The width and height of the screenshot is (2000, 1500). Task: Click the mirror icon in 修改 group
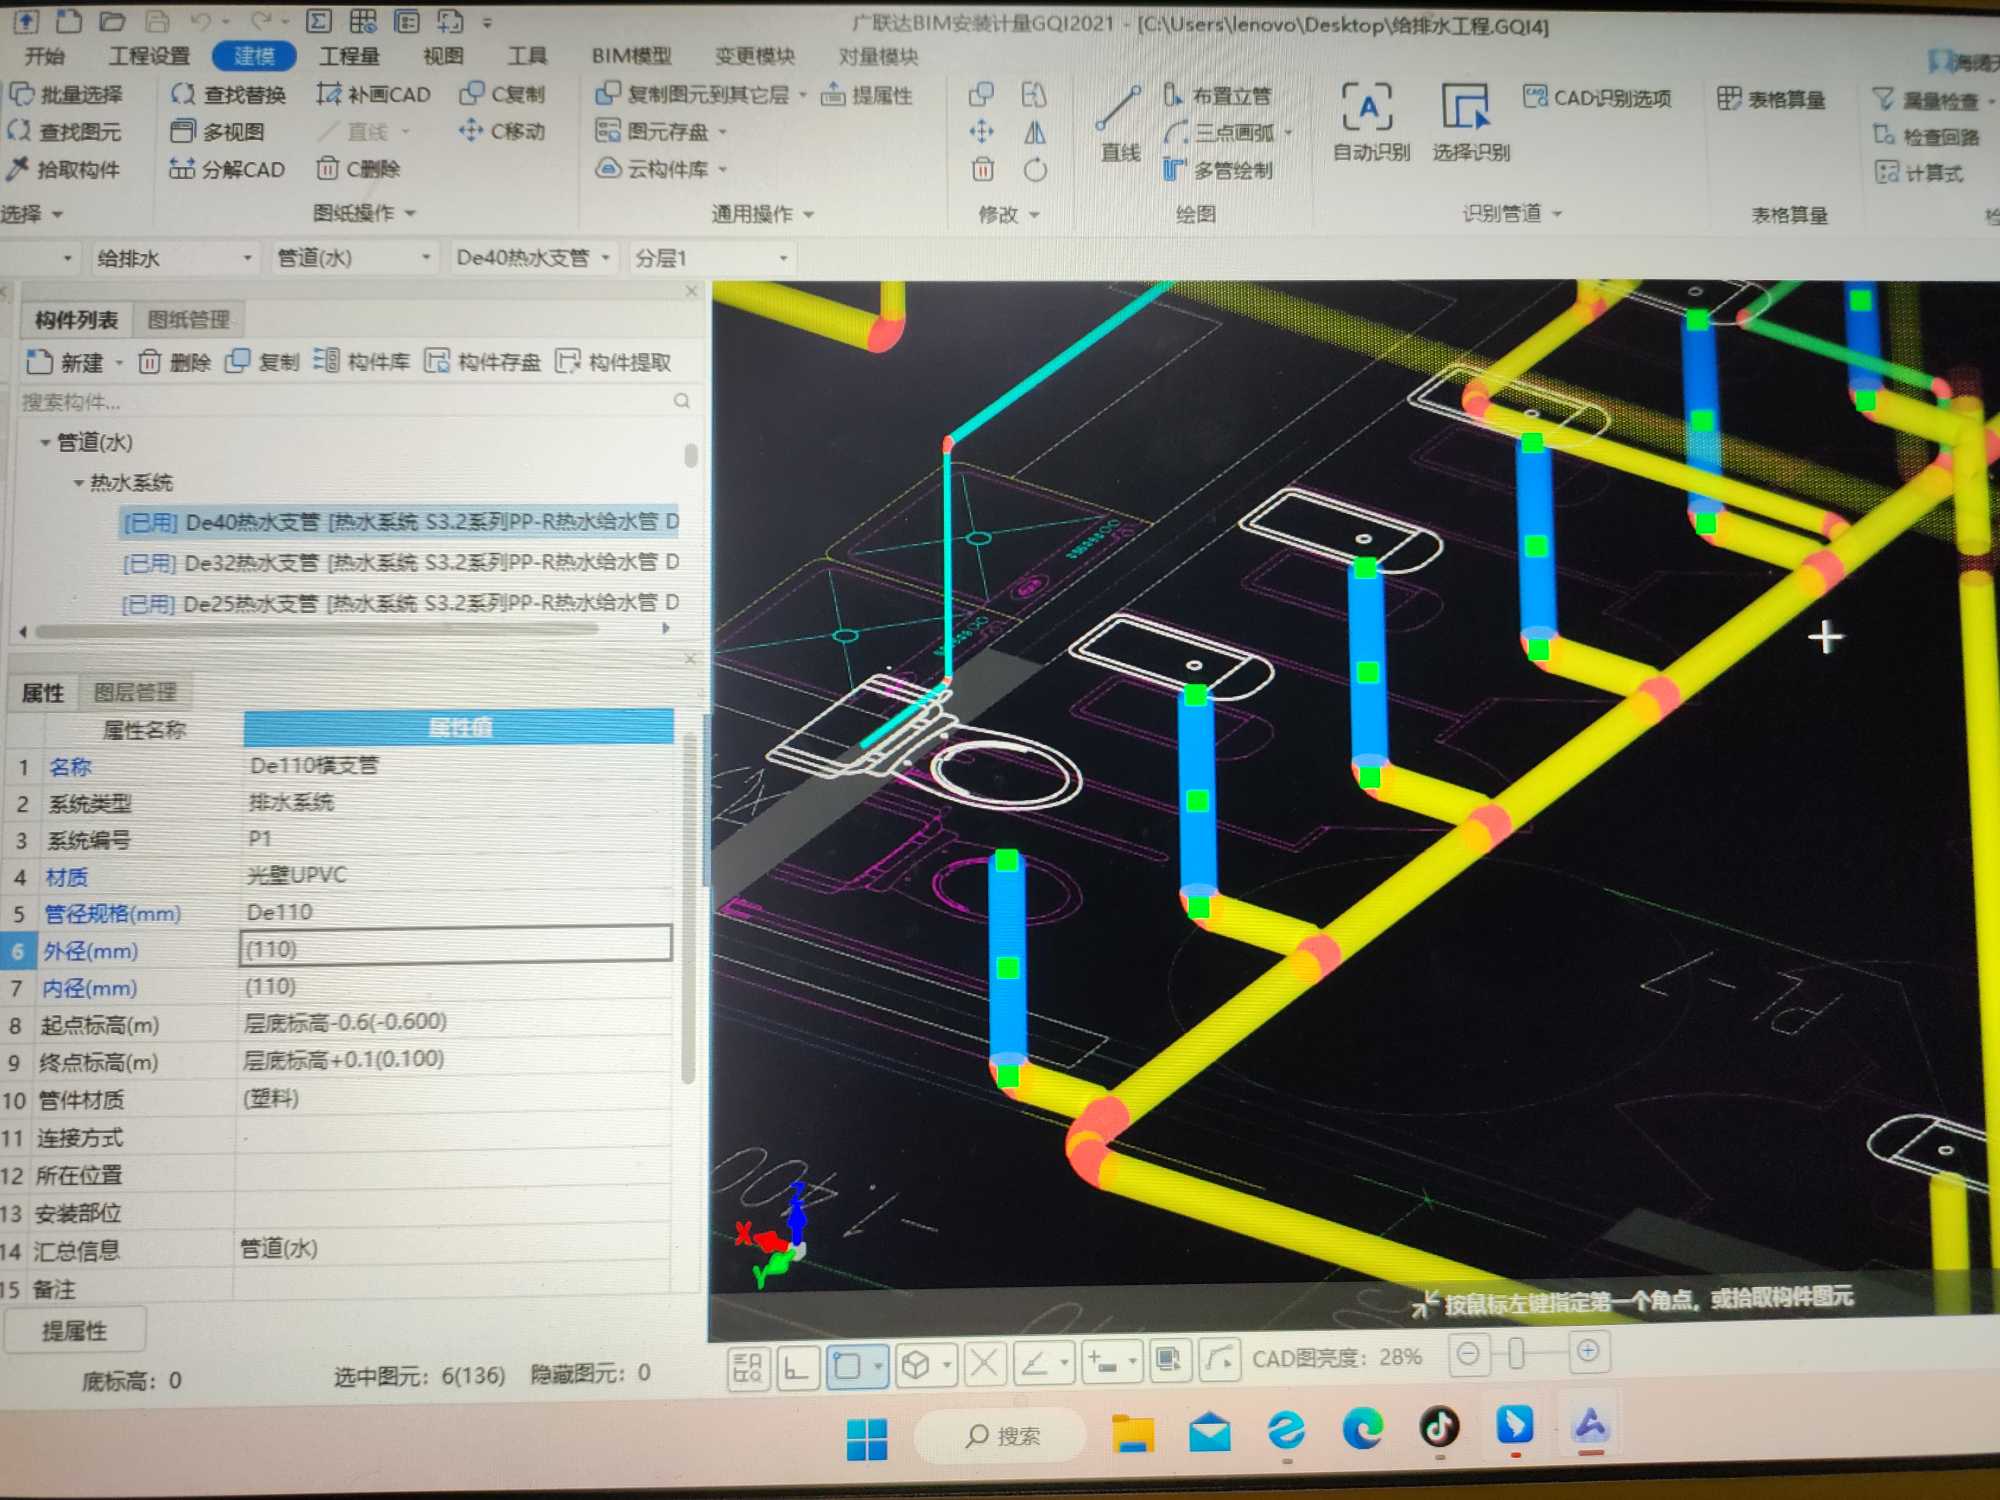click(x=1035, y=132)
